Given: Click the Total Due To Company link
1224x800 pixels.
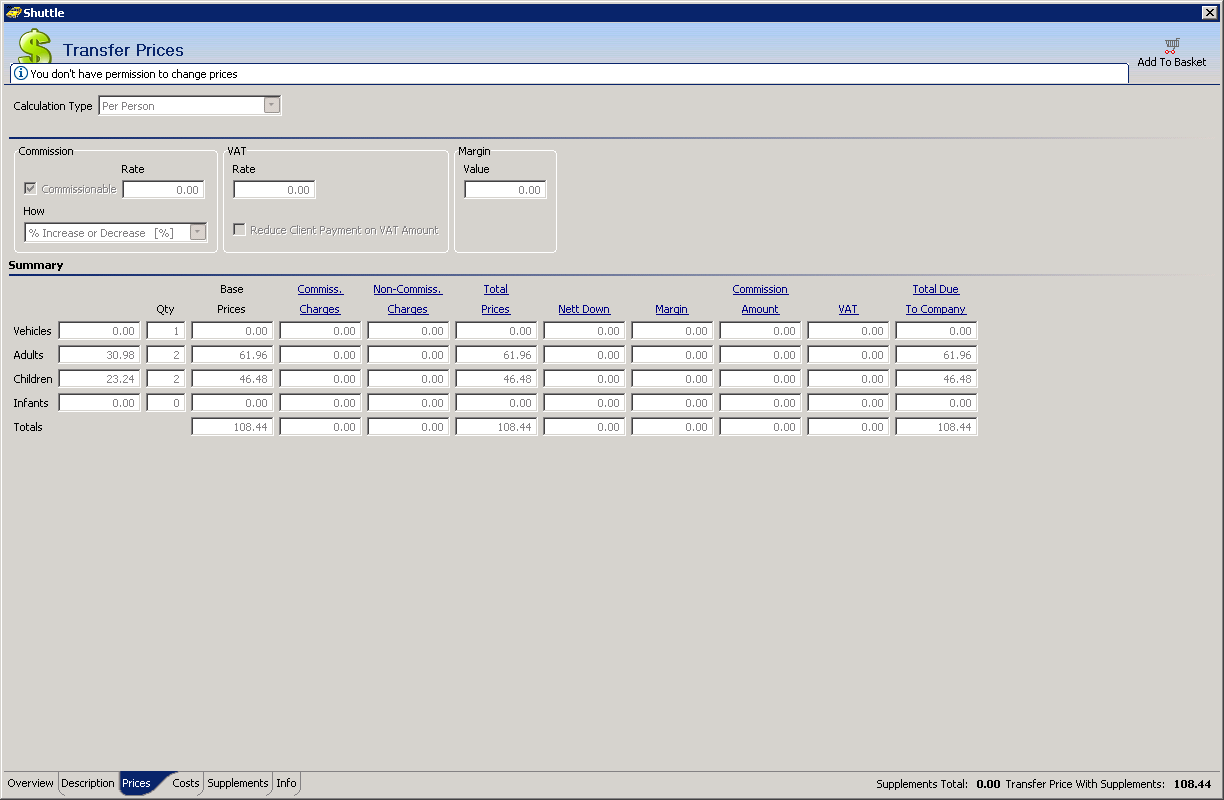Looking at the screenshot, I should [936, 300].
